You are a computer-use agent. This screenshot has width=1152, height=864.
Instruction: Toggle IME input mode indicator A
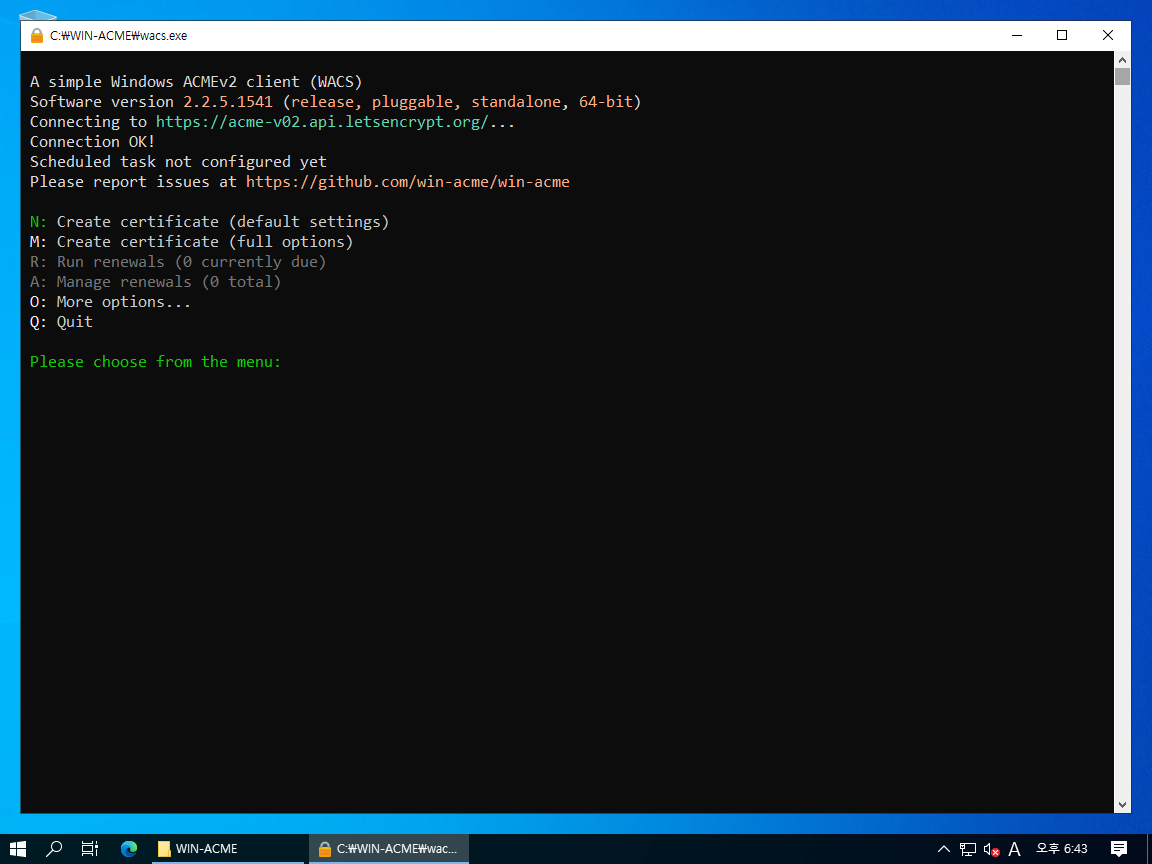(1015, 849)
